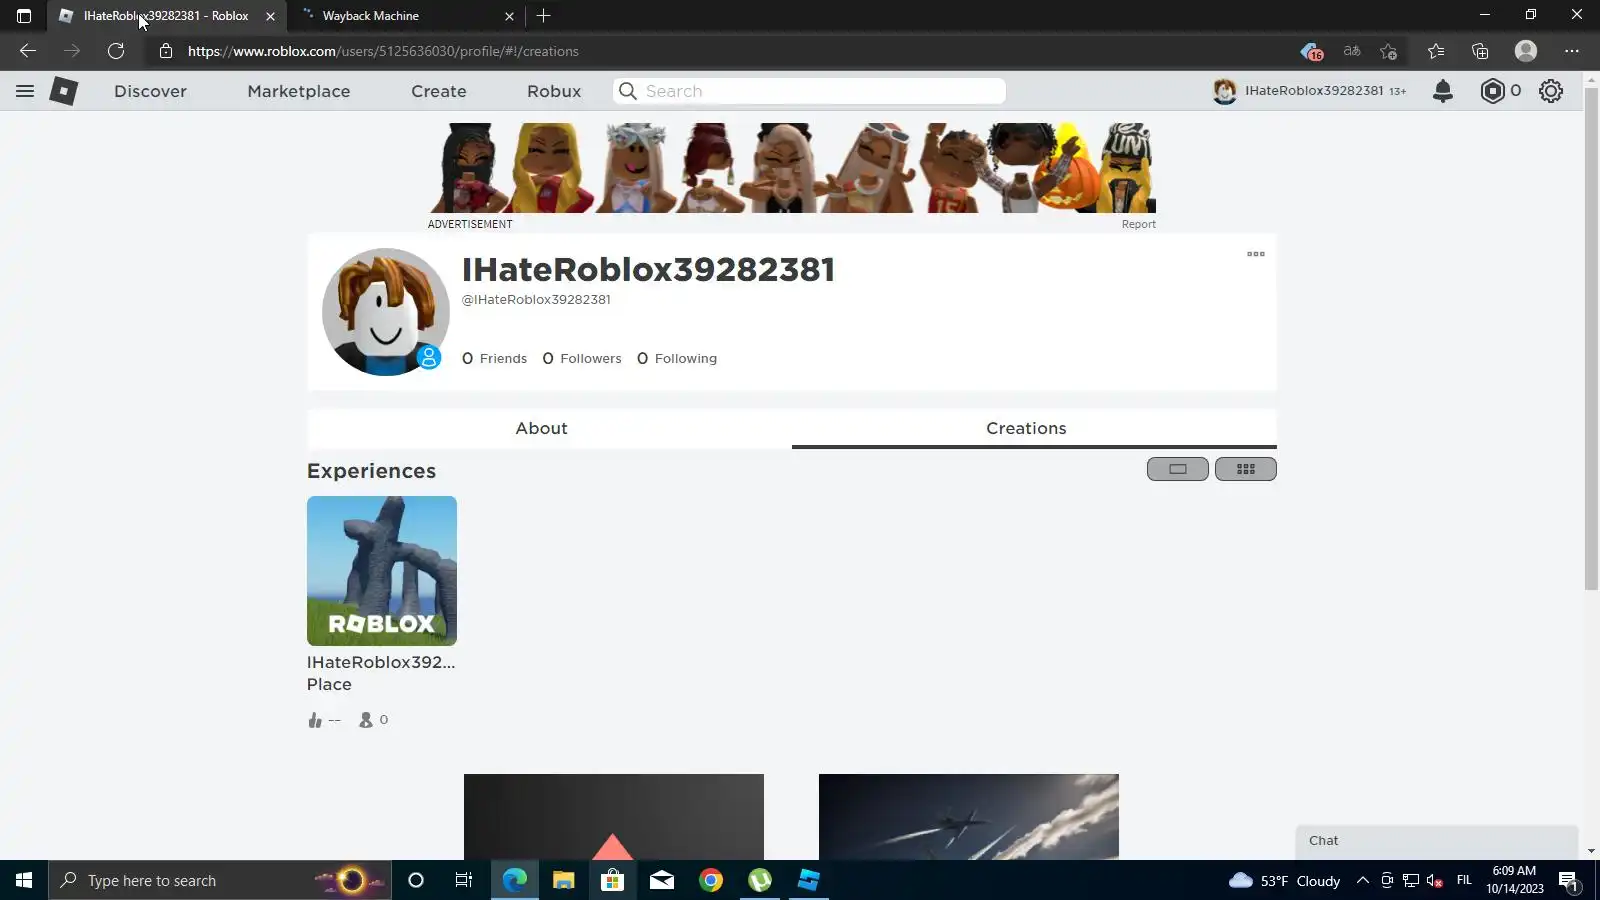The width and height of the screenshot is (1600, 900).
Task: Open the browser tab actions menu
Action: [24, 16]
